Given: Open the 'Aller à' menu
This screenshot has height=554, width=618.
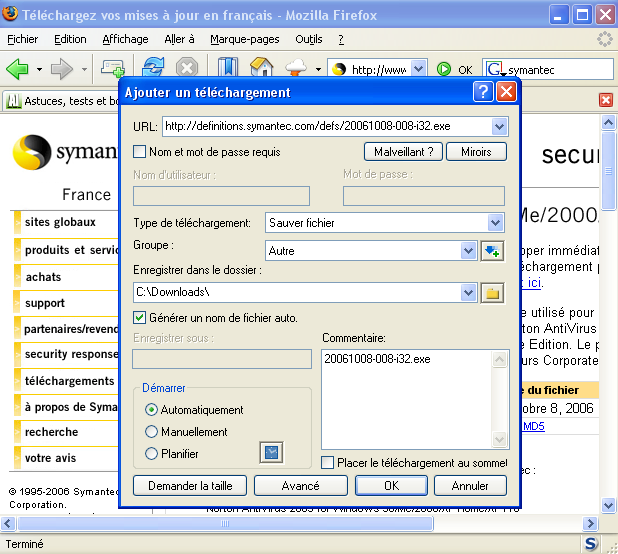Looking at the screenshot, I should [179, 39].
